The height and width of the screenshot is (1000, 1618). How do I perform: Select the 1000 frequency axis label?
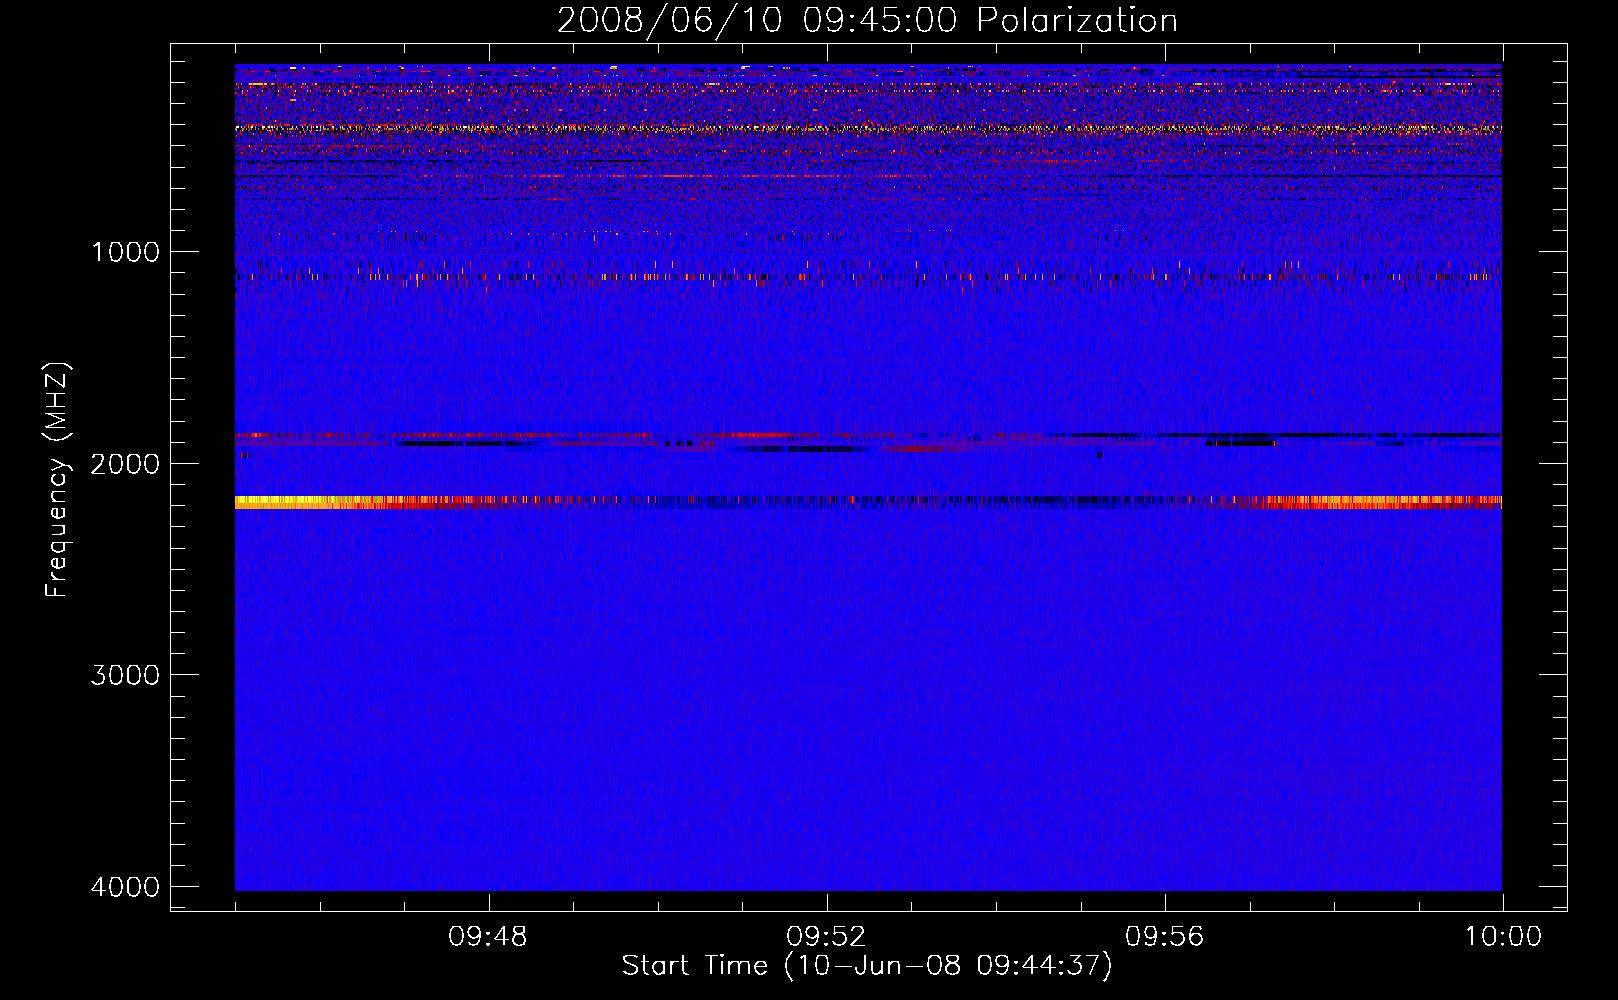tap(125, 252)
